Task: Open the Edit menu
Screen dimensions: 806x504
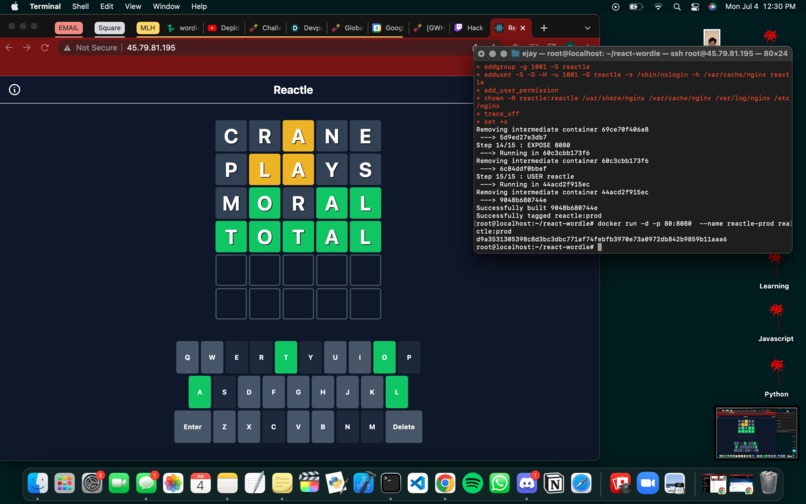Action: 107,7
